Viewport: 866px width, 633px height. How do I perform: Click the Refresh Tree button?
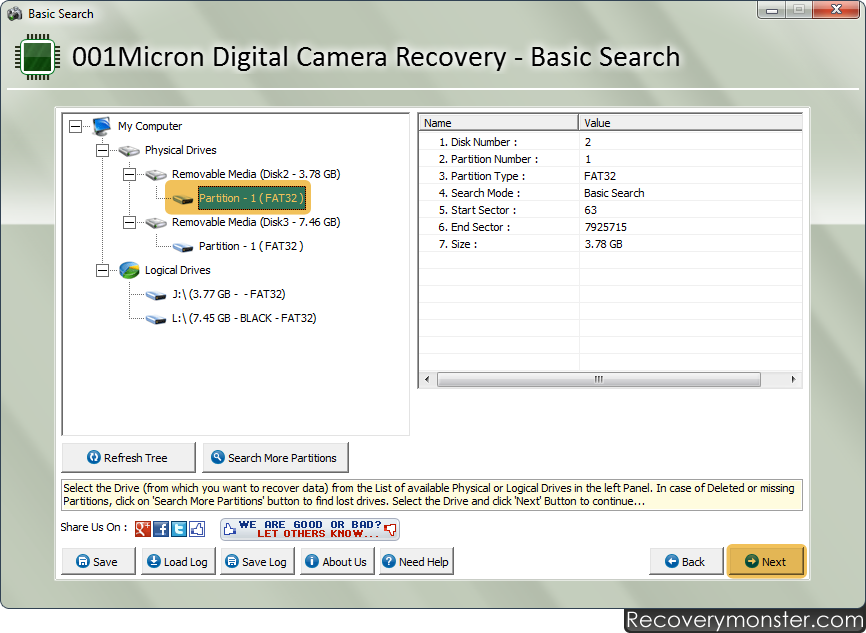coord(128,457)
